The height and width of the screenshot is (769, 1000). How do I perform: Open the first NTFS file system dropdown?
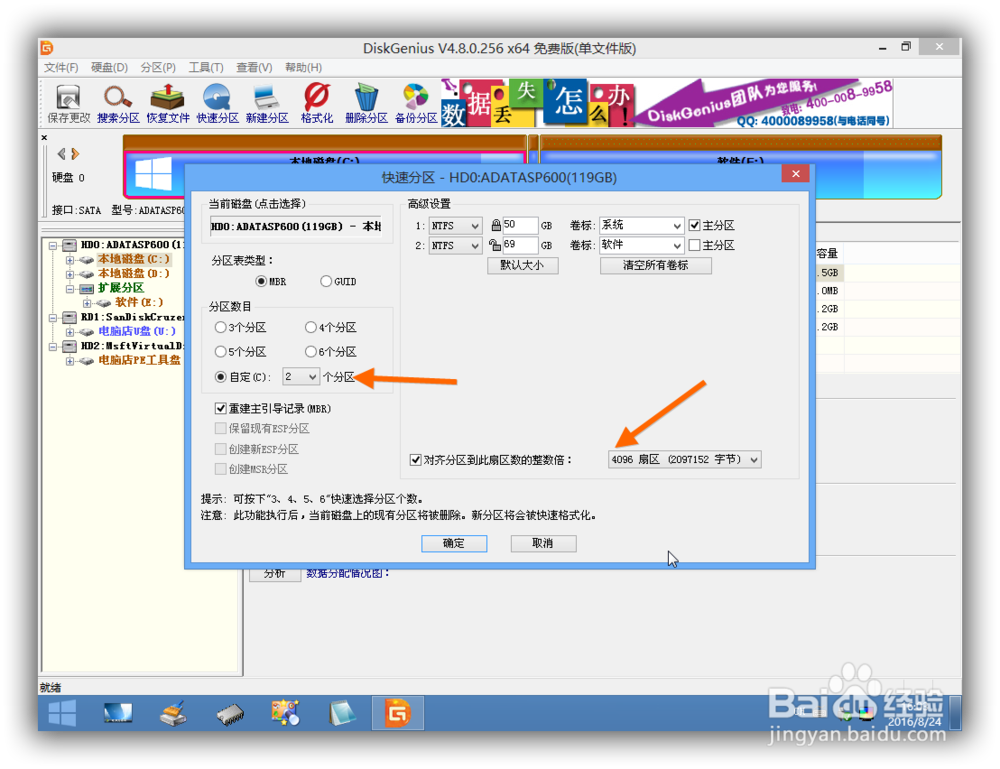coord(477,225)
